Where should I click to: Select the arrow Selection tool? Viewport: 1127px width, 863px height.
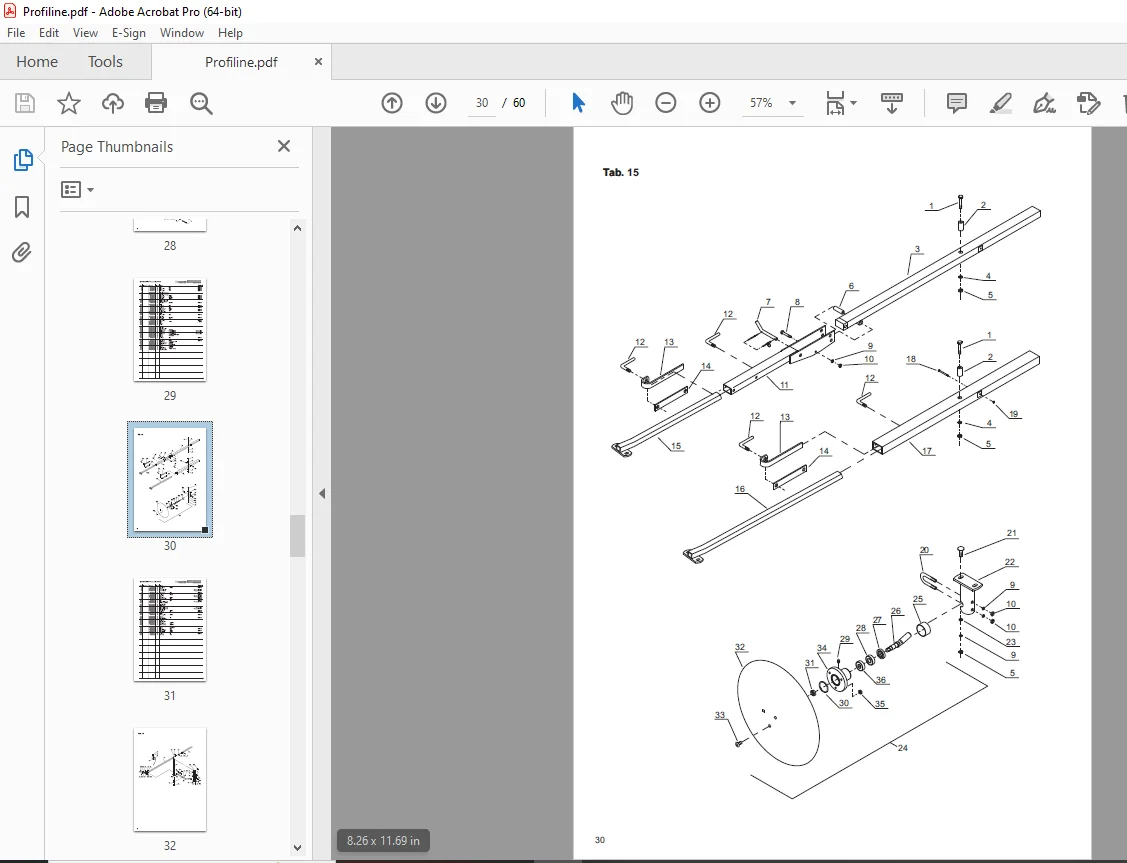click(x=579, y=103)
